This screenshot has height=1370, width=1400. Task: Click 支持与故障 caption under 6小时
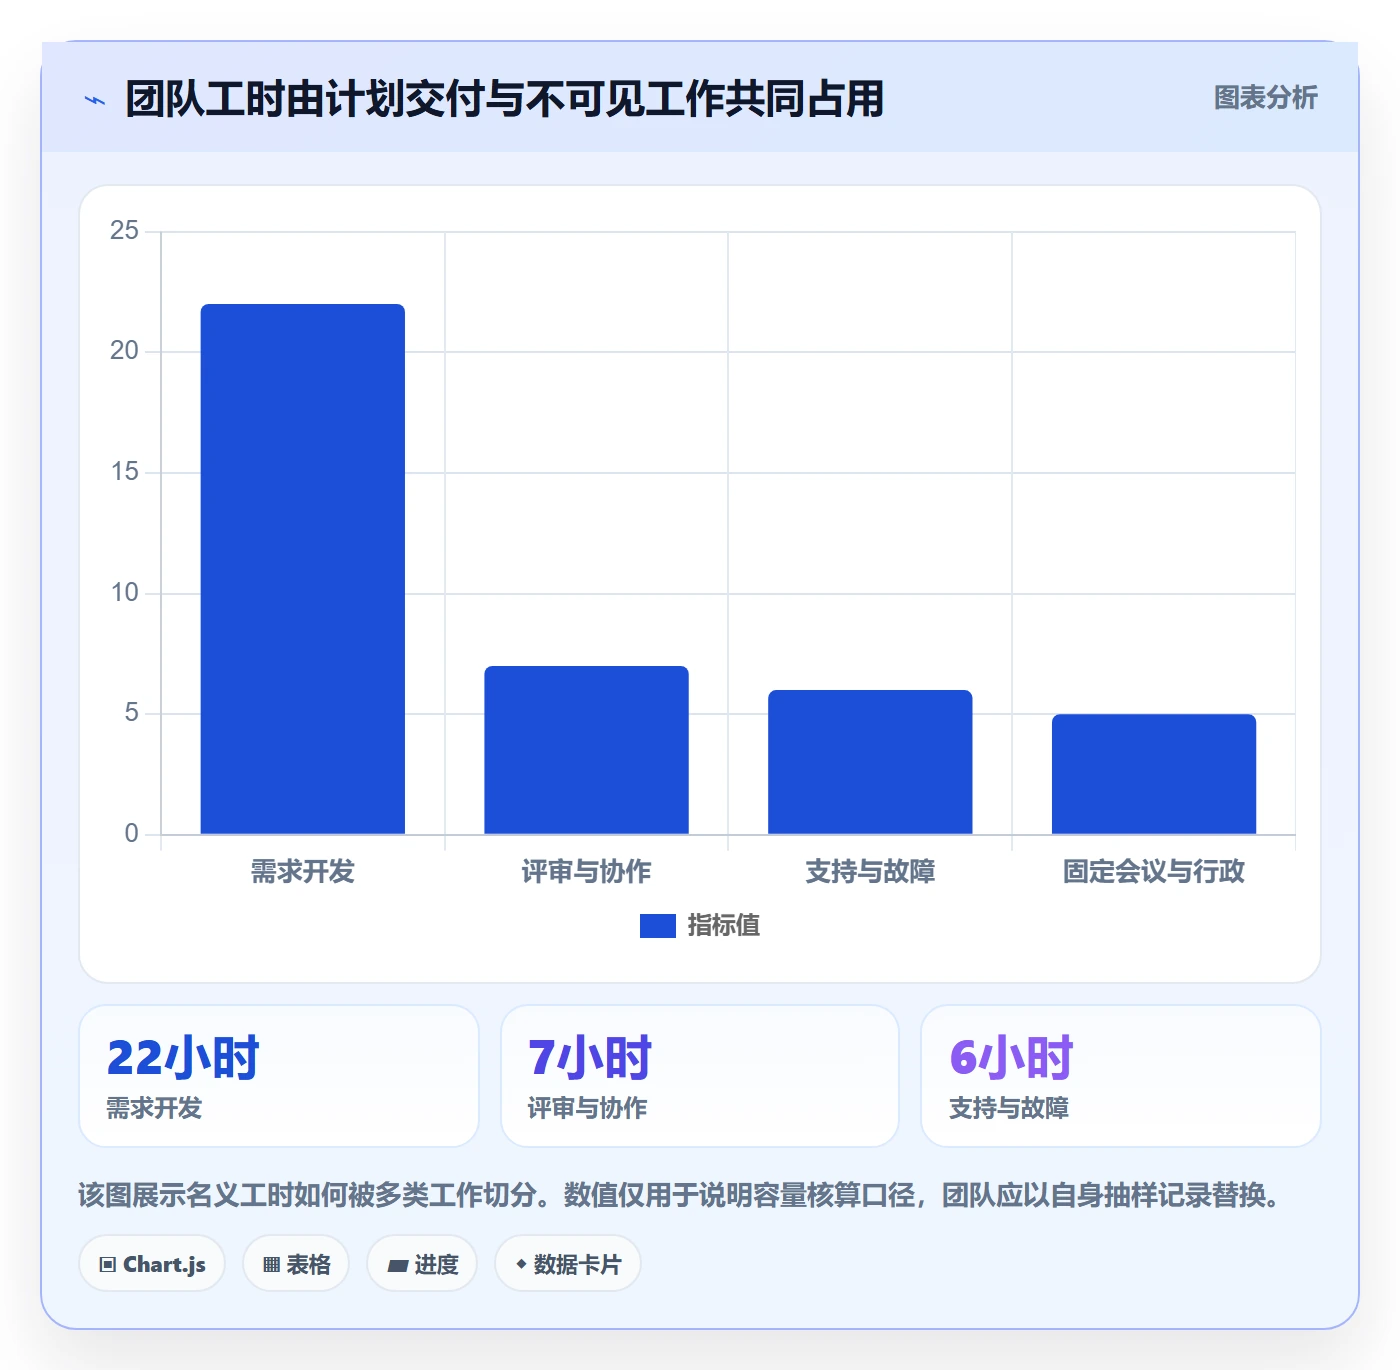click(1009, 1108)
